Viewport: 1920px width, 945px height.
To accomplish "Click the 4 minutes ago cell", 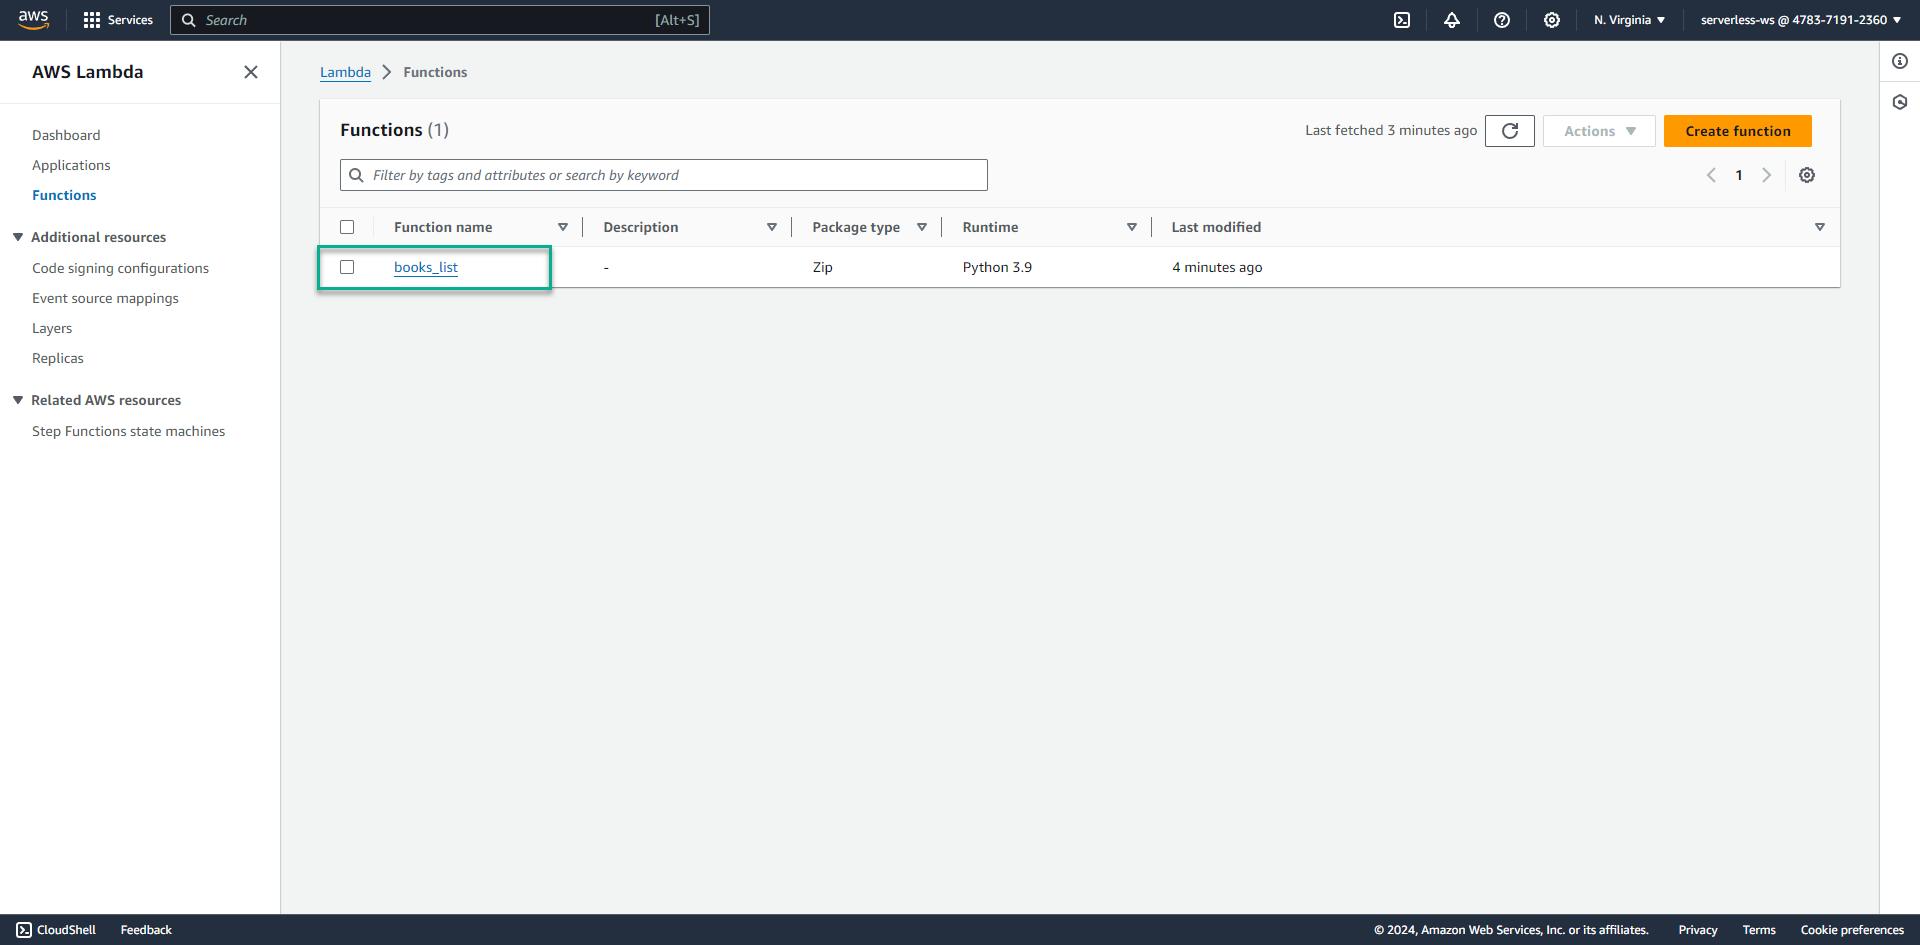I will 1217,267.
